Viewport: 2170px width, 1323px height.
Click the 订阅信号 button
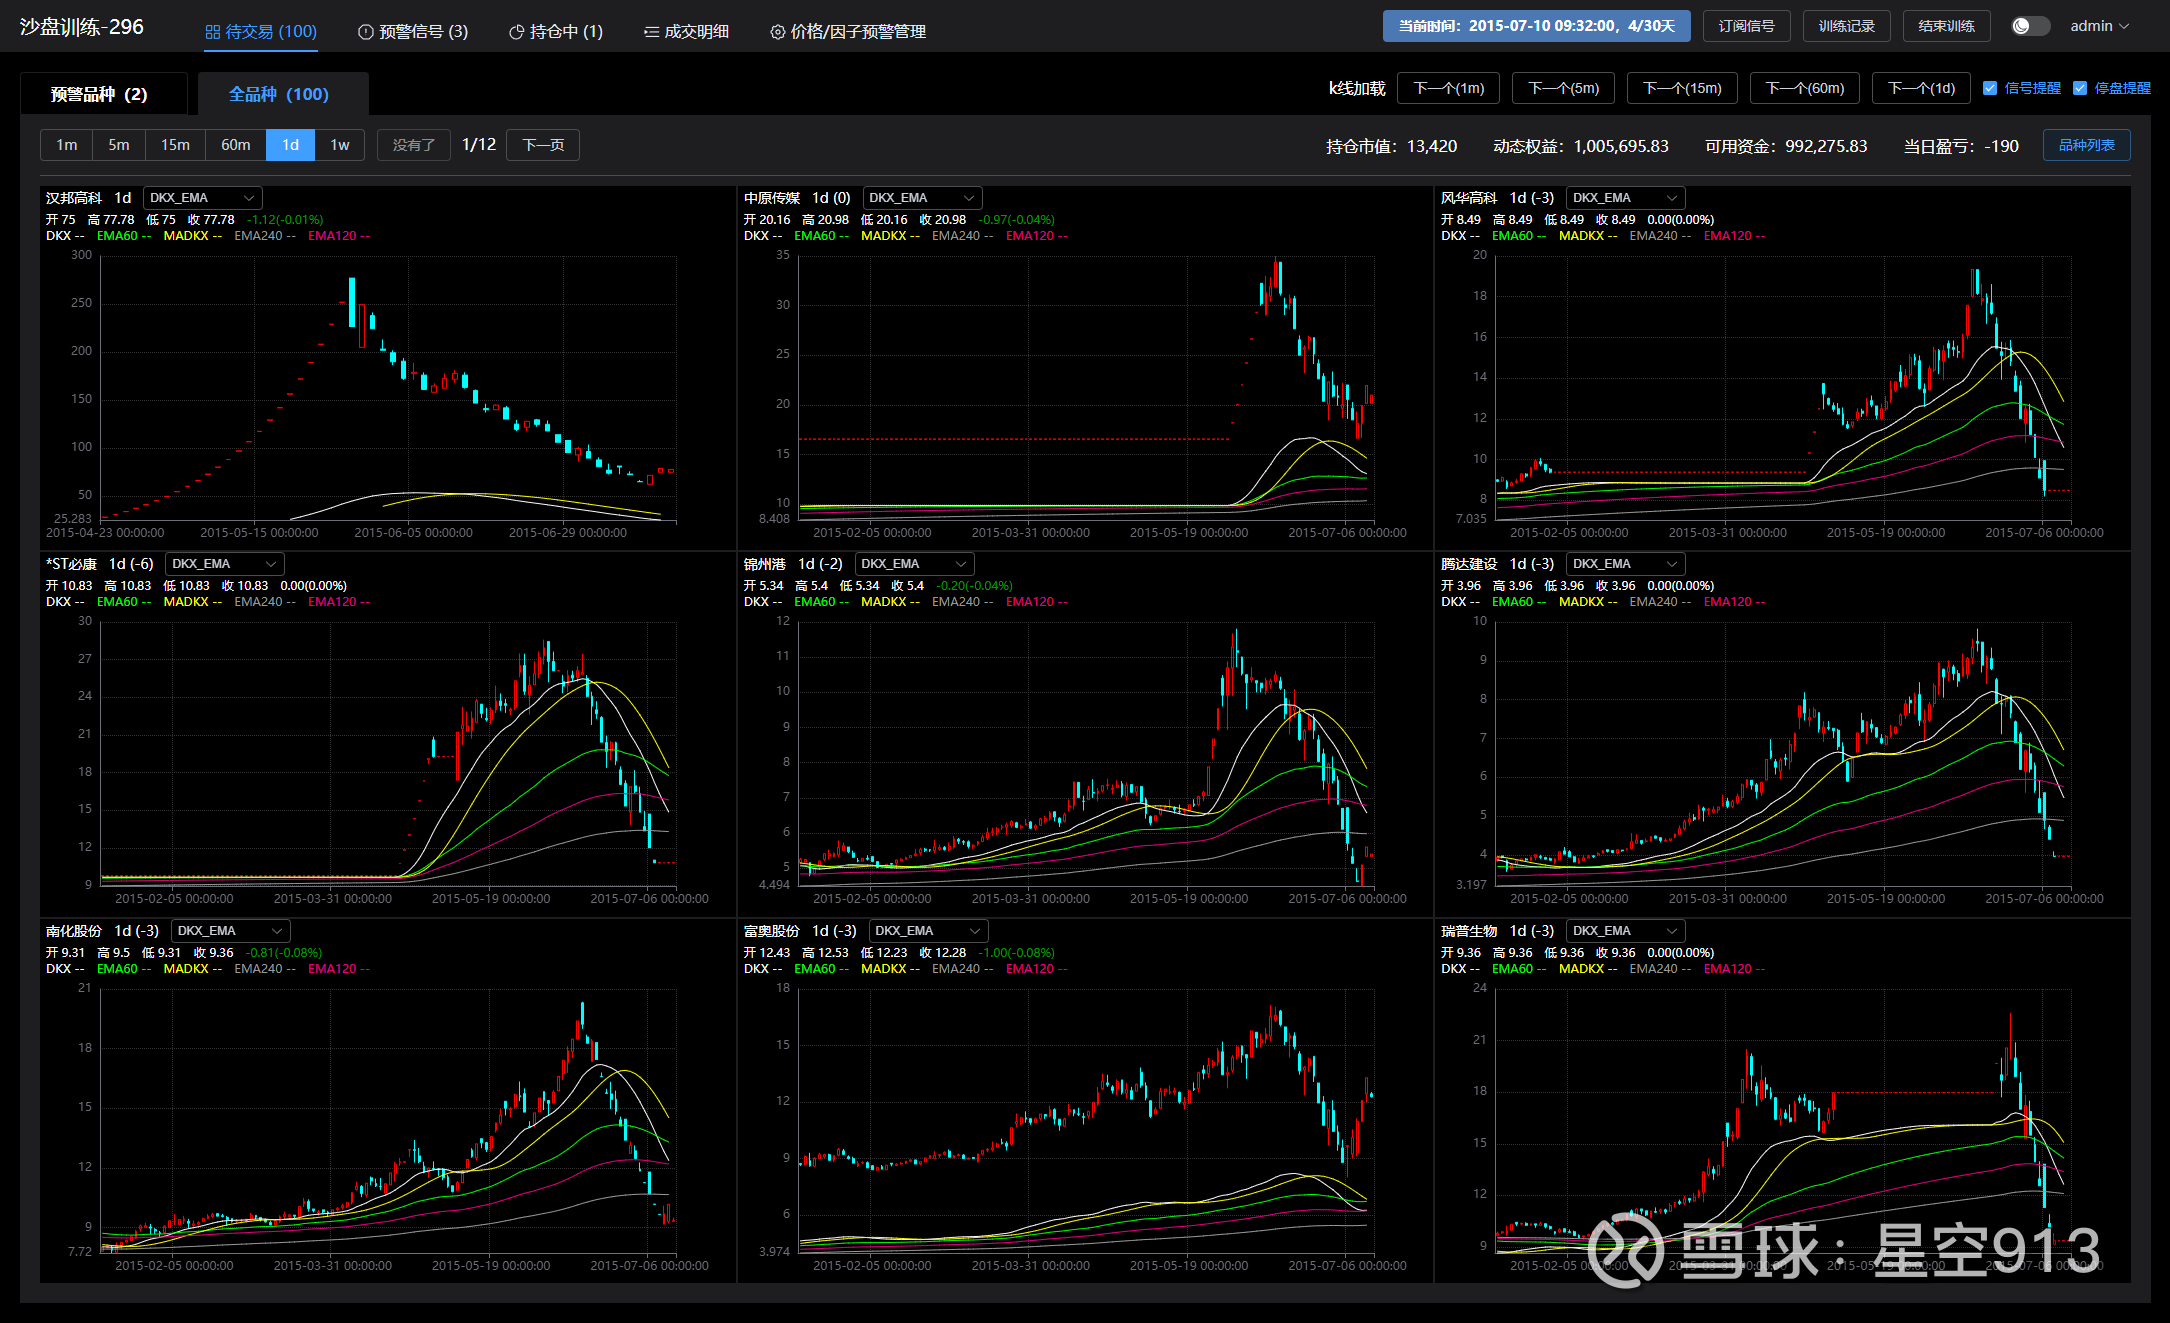pyautogui.click(x=1746, y=26)
